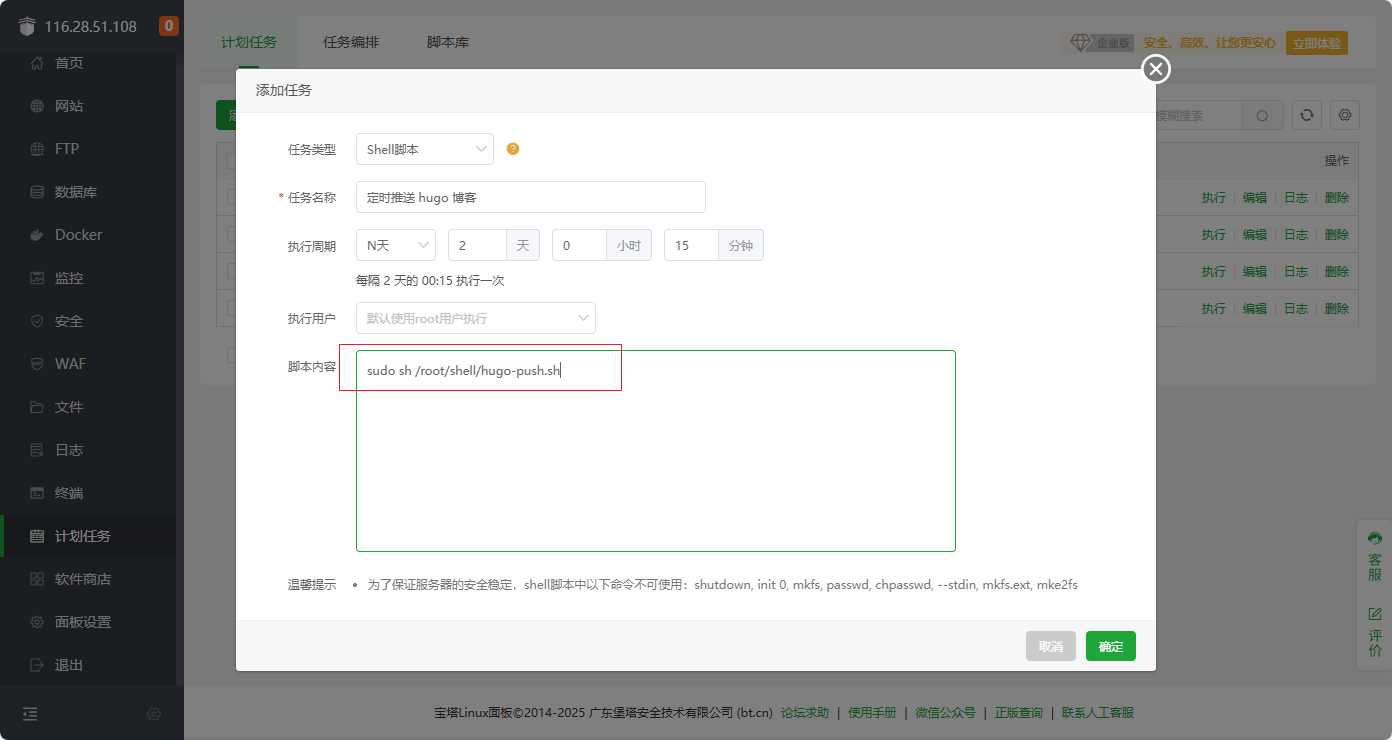Open the 微信公众号 footer link
Screen dimensions: 1392x740
point(946,713)
